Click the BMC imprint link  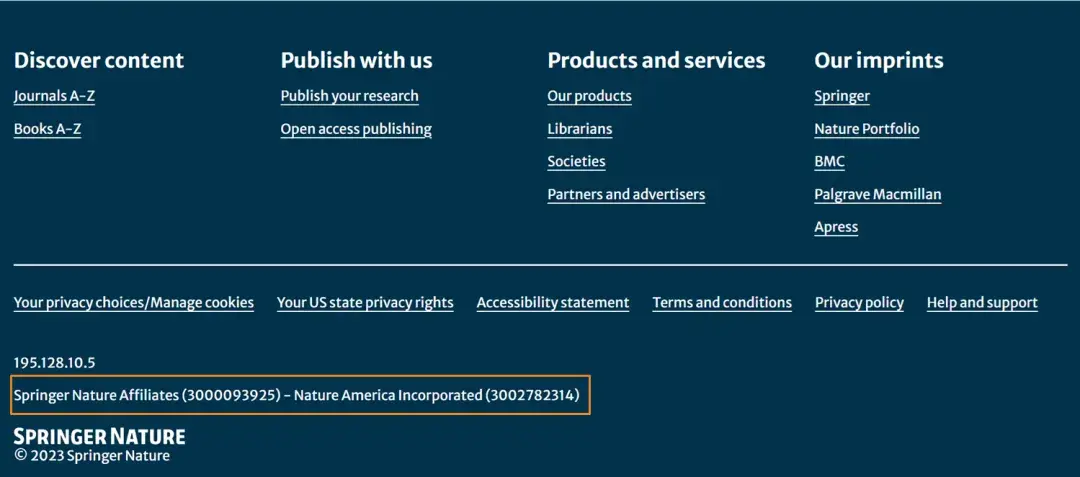(829, 161)
